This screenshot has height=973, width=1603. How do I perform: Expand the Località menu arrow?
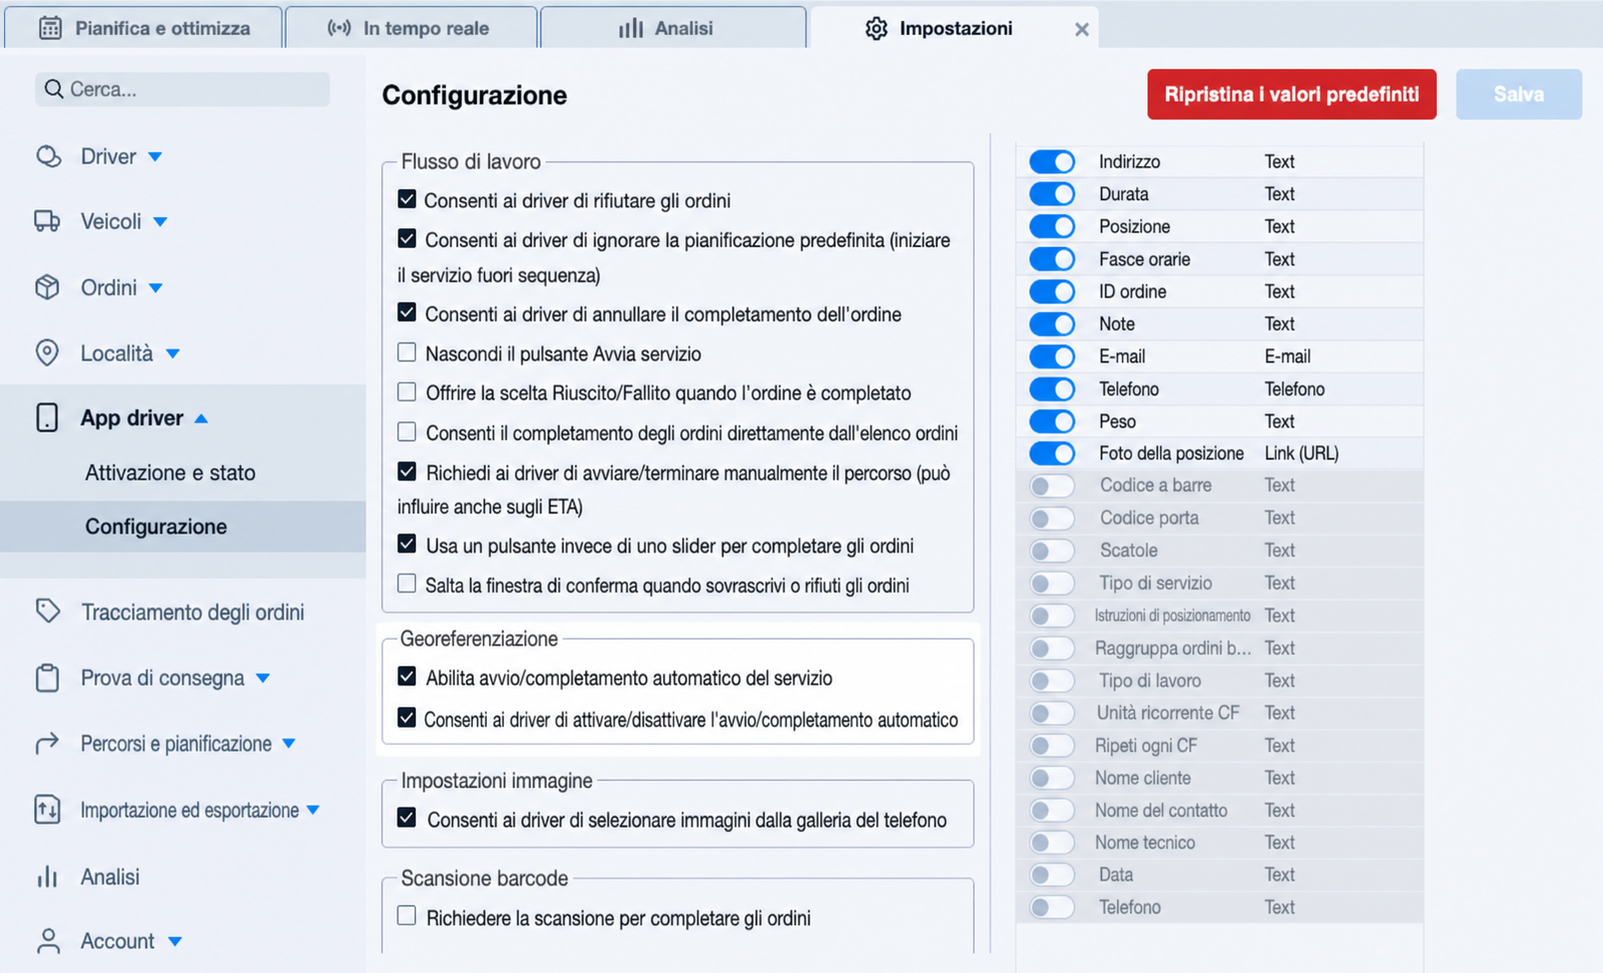[x=172, y=354]
